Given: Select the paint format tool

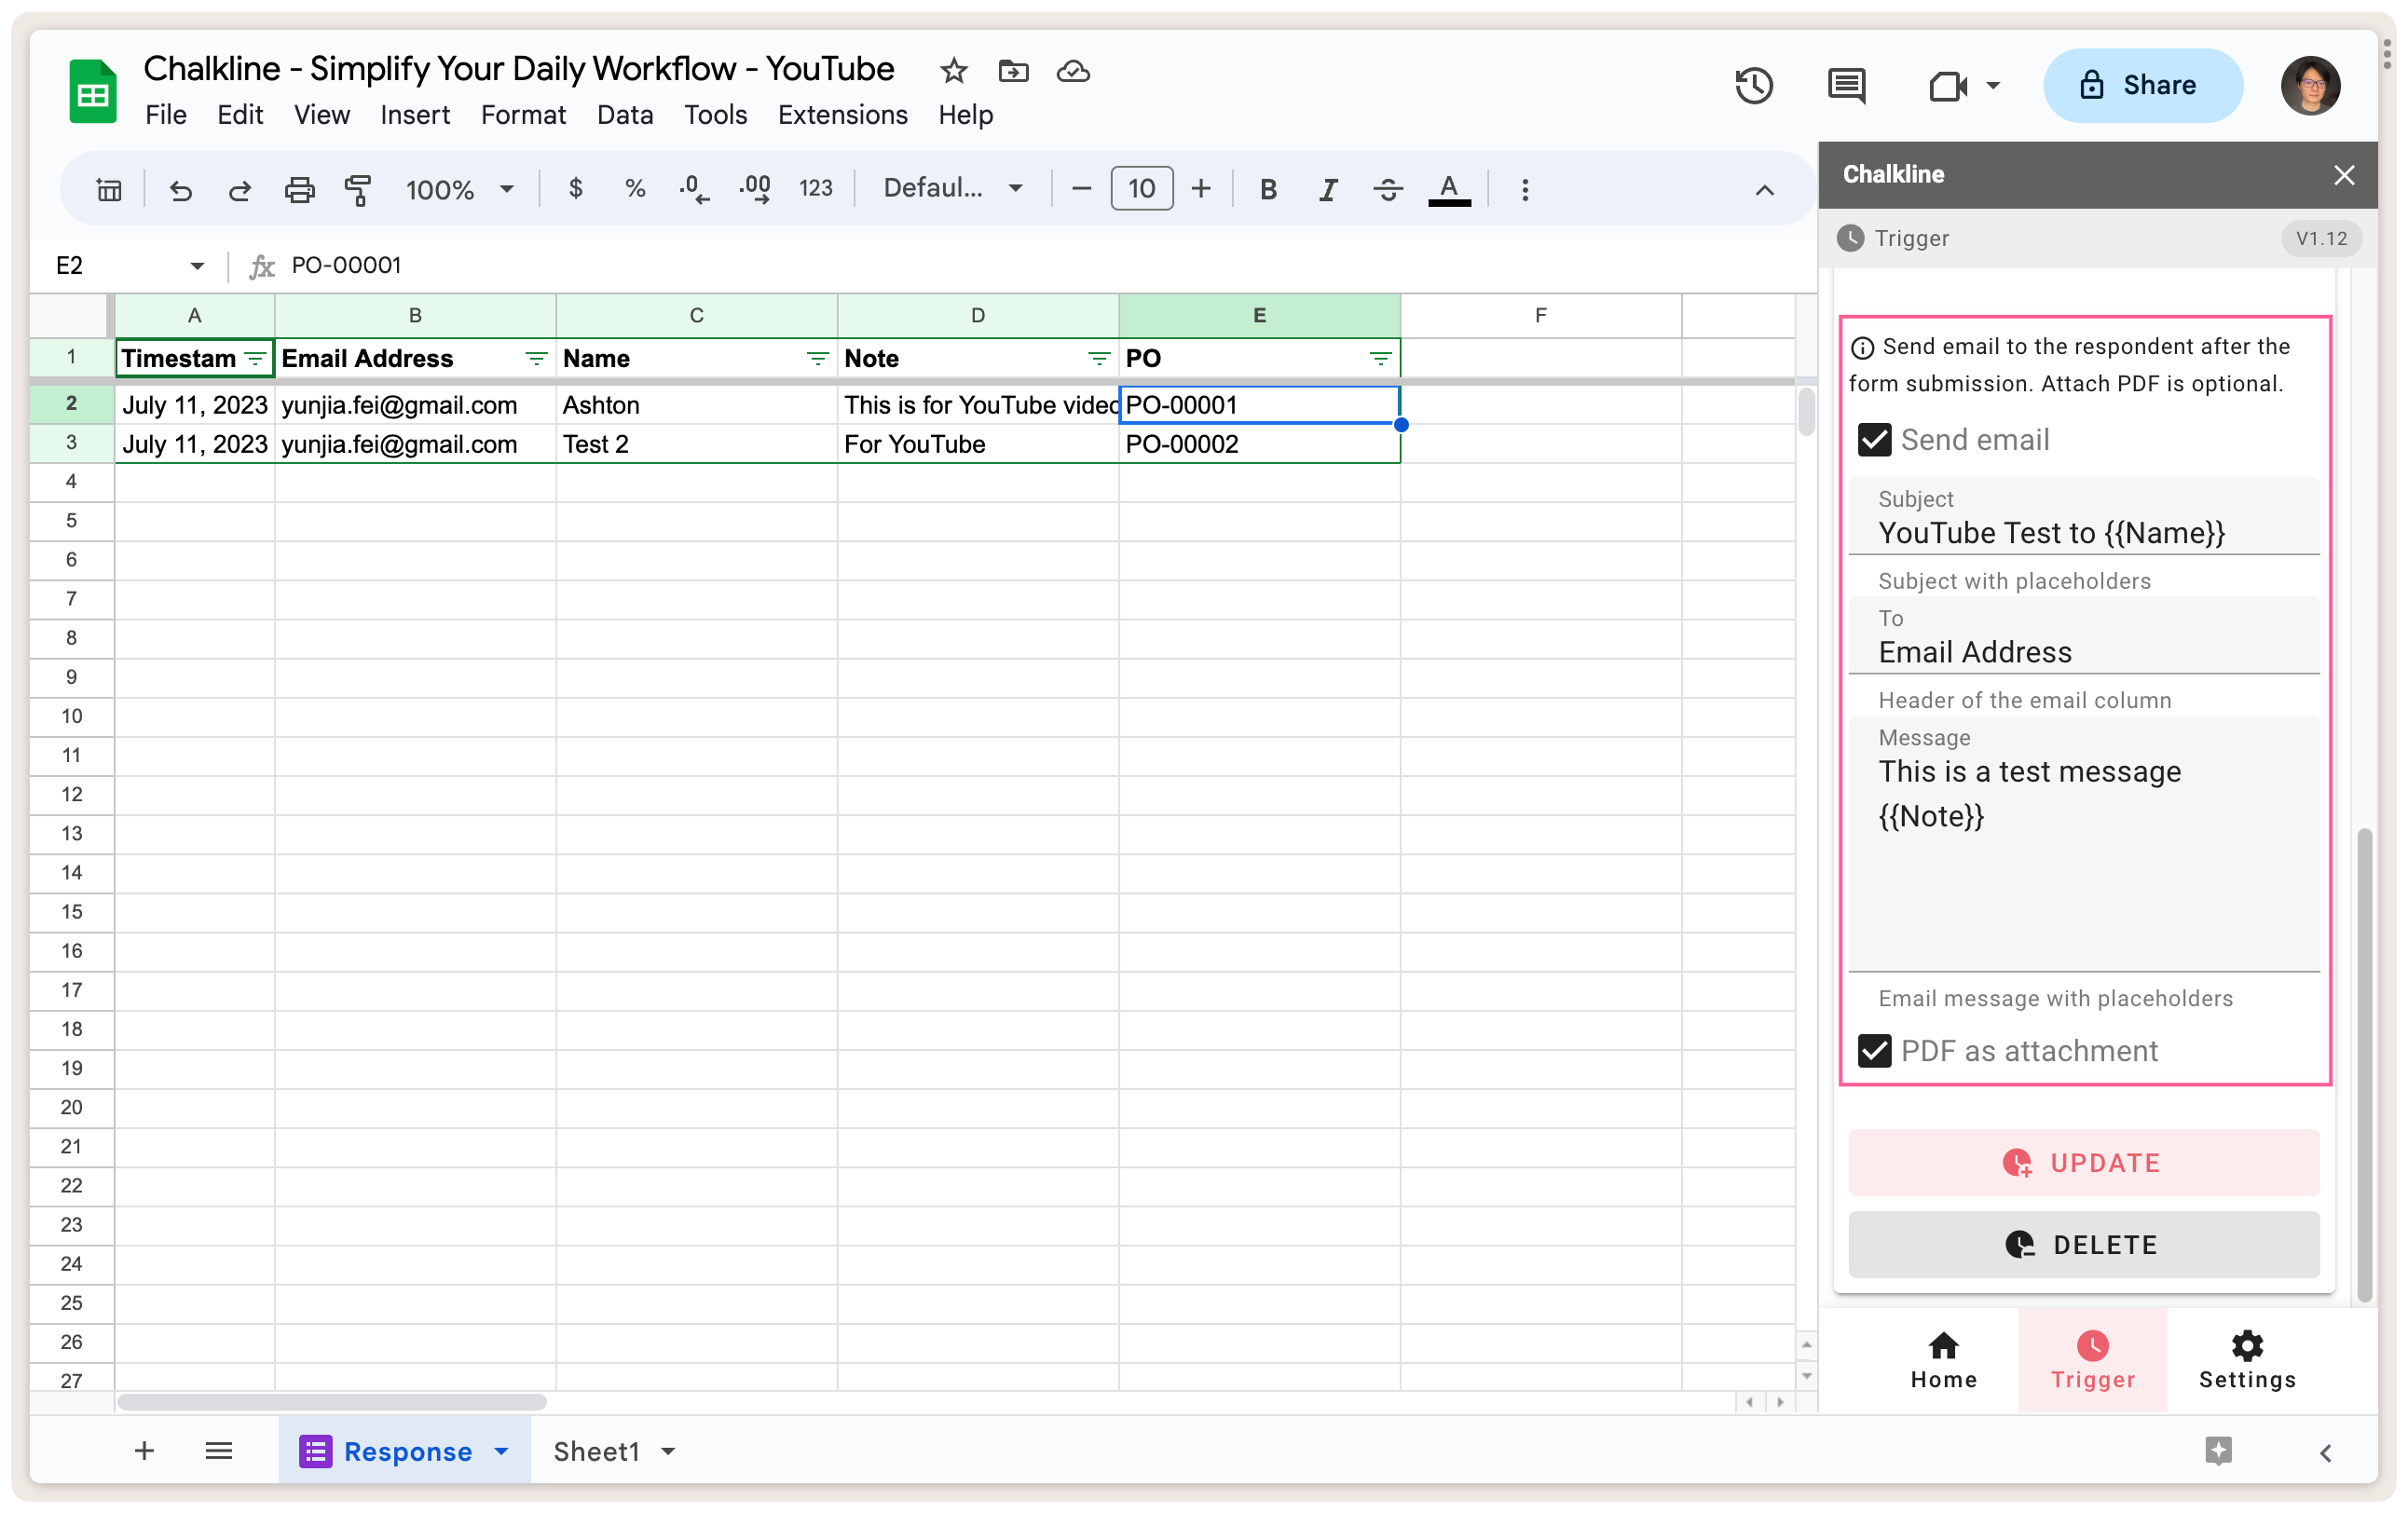Looking at the screenshot, I should coord(357,190).
